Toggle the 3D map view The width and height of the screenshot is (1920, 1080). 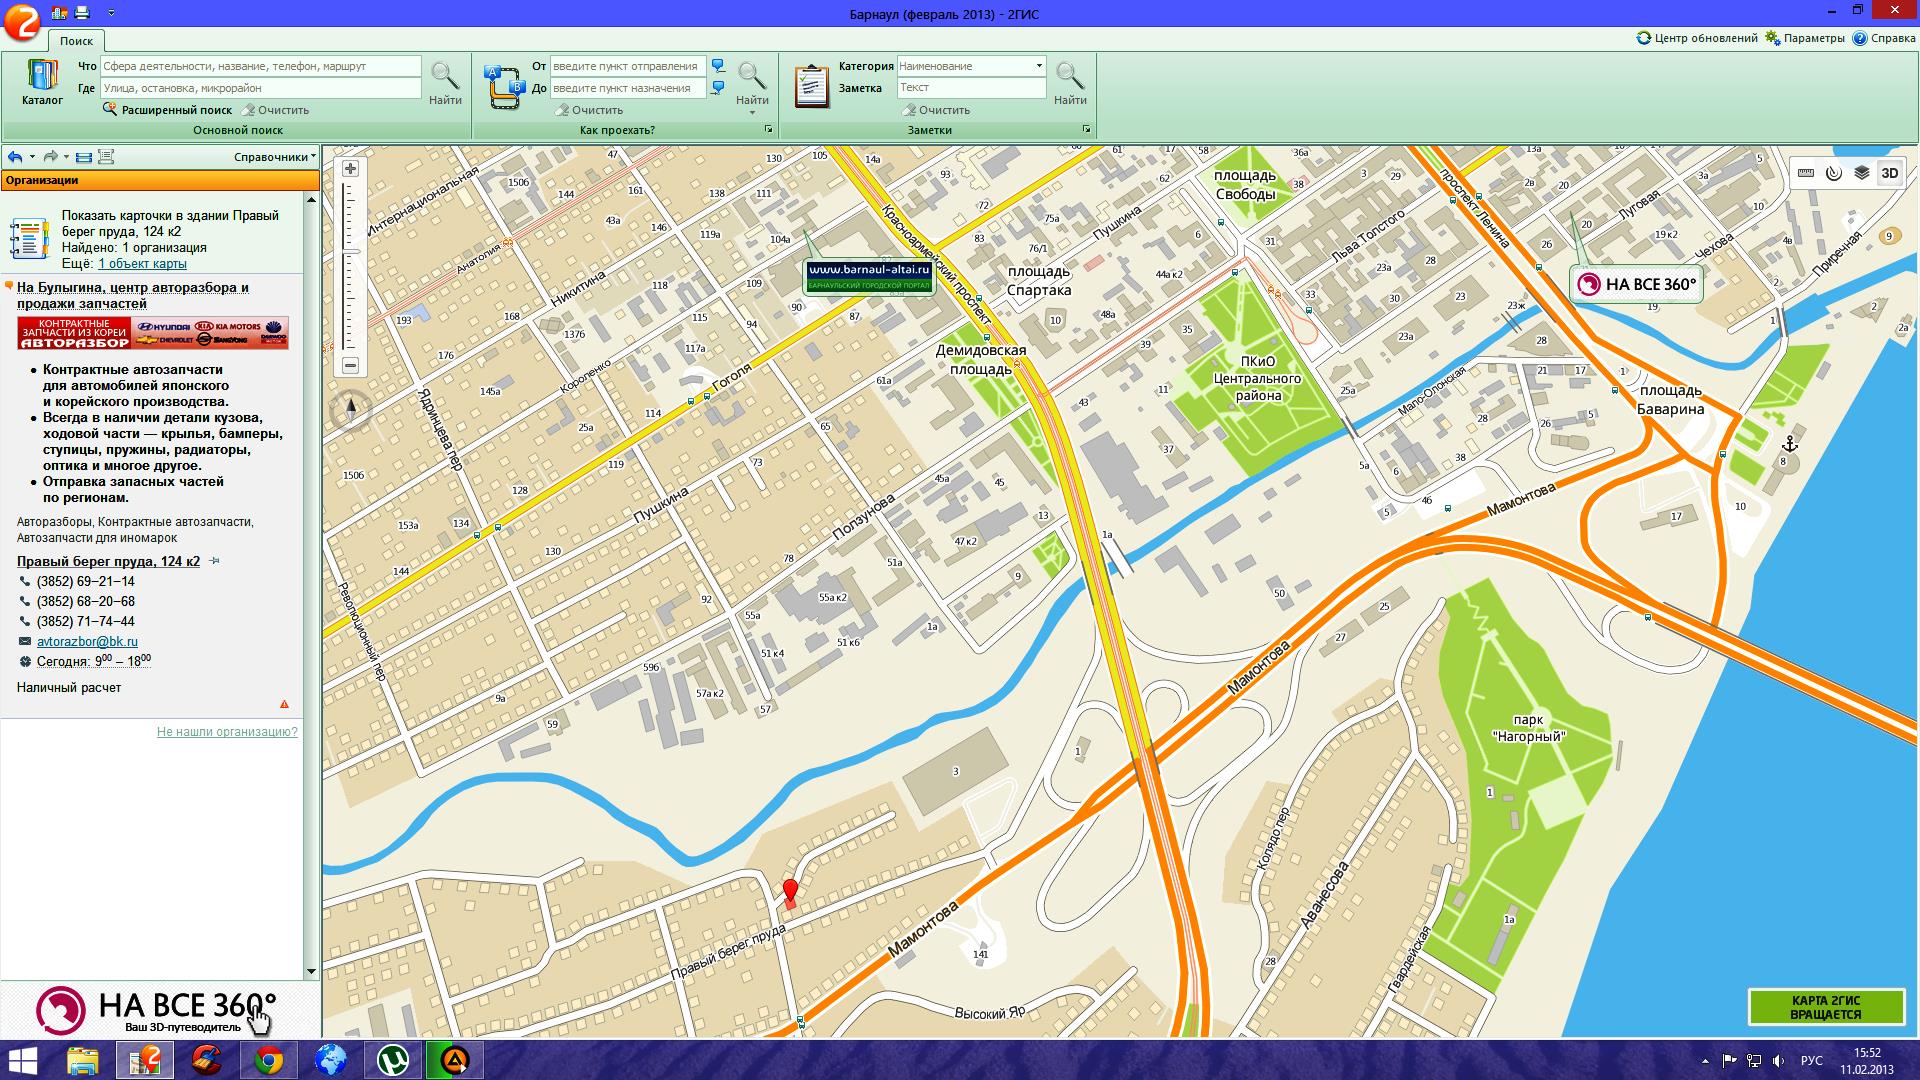[1889, 172]
